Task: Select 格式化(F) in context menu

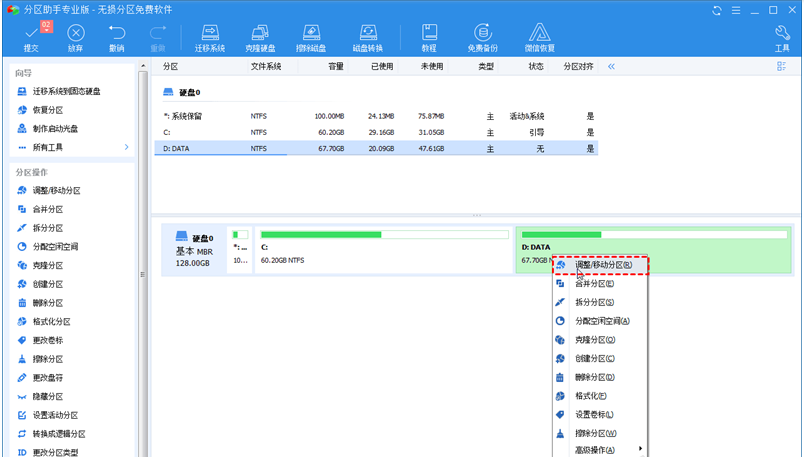Action: coord(600,395)
